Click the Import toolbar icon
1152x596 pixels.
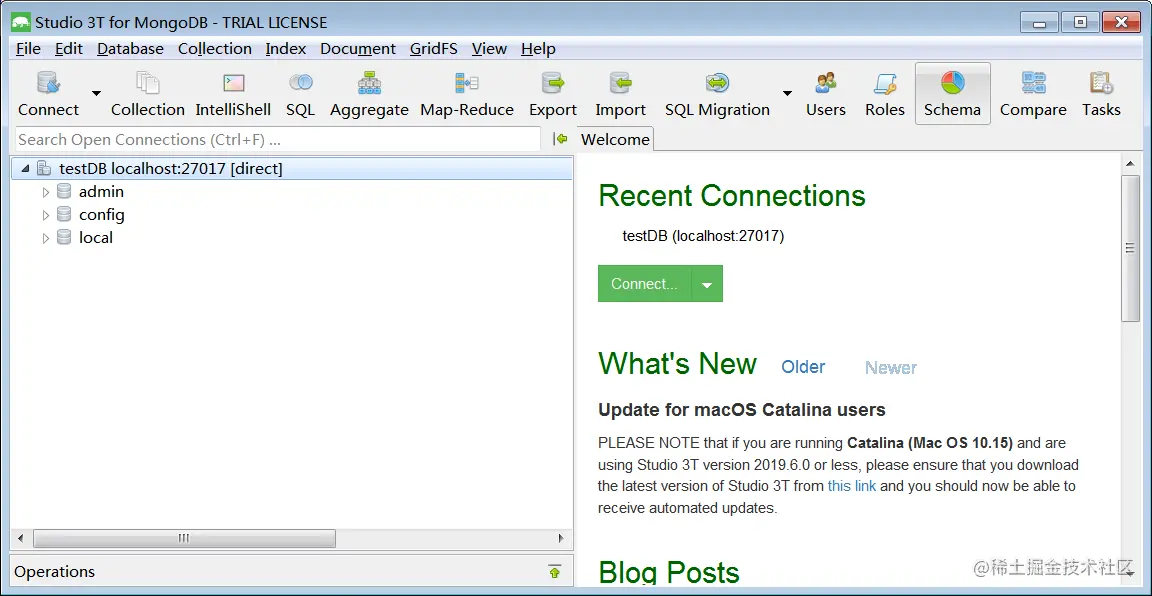pyautogui.click(x=620, y=83)
